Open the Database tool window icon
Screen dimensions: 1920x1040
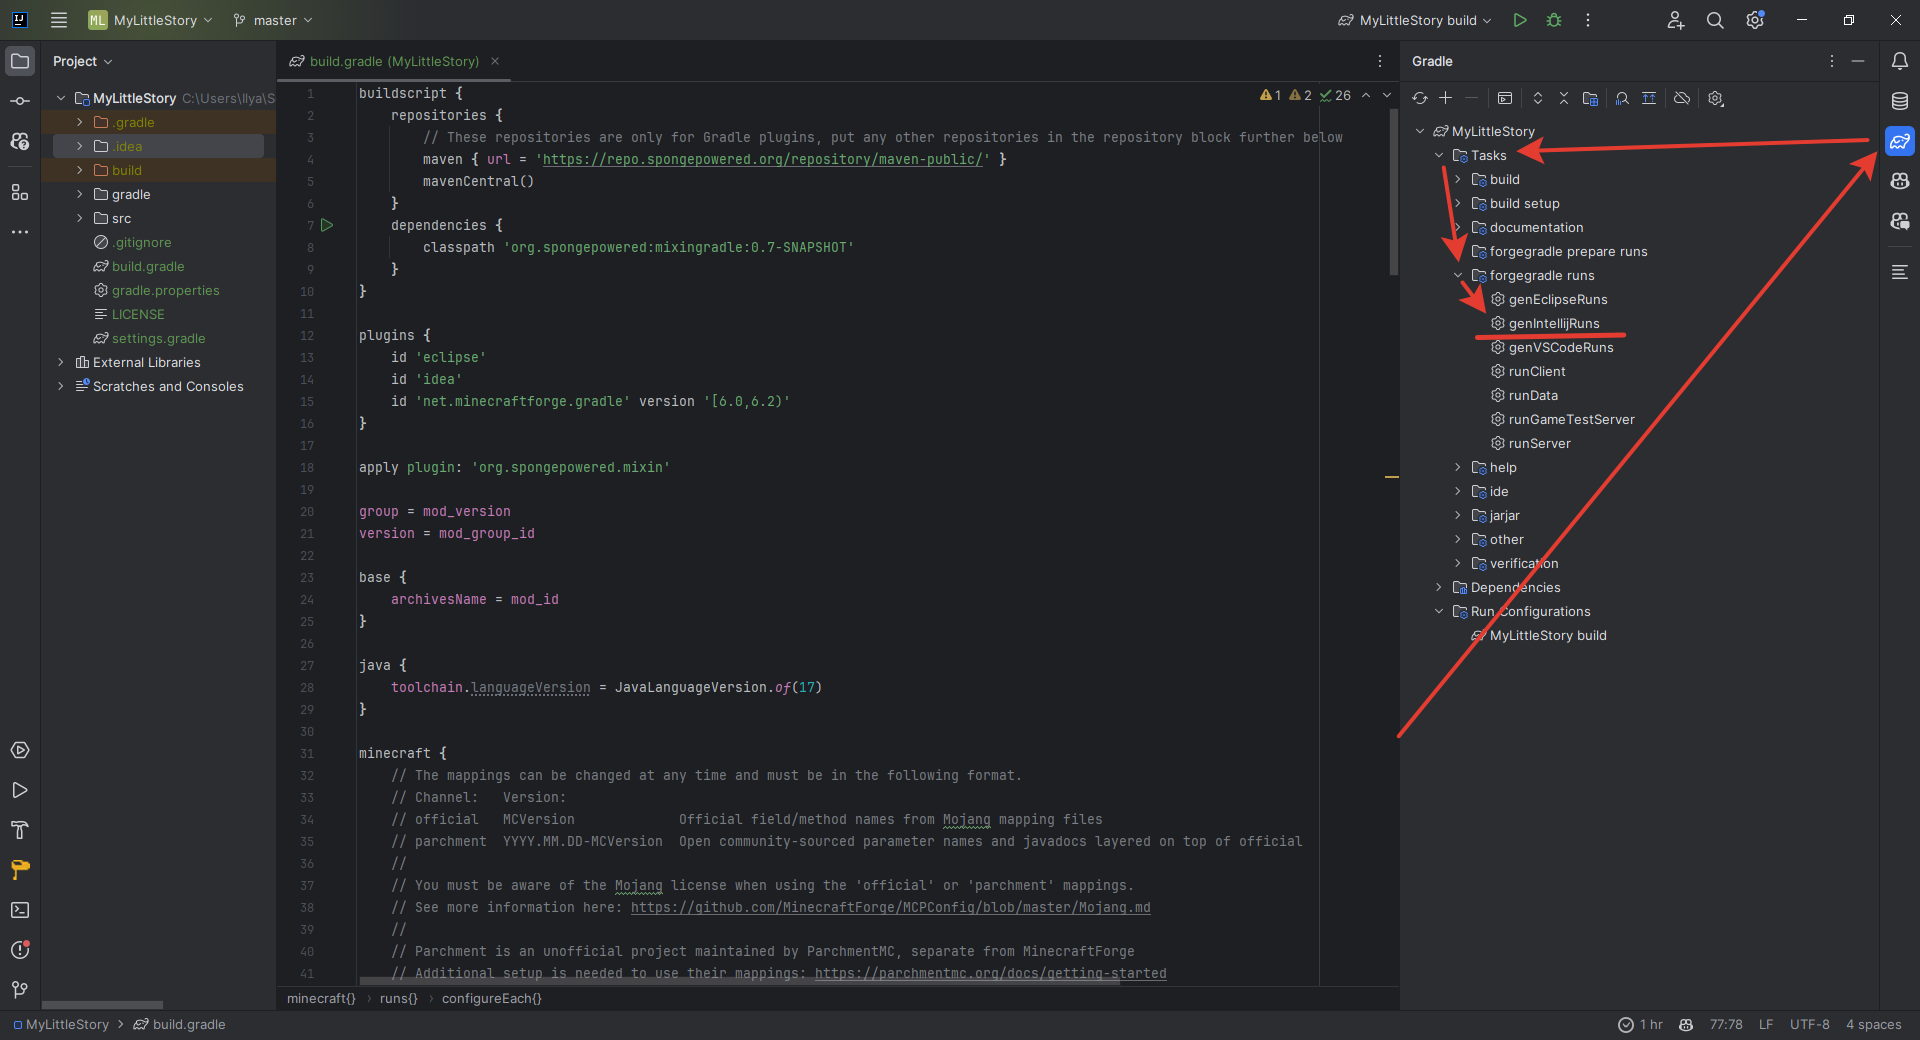coord(1899,101)
